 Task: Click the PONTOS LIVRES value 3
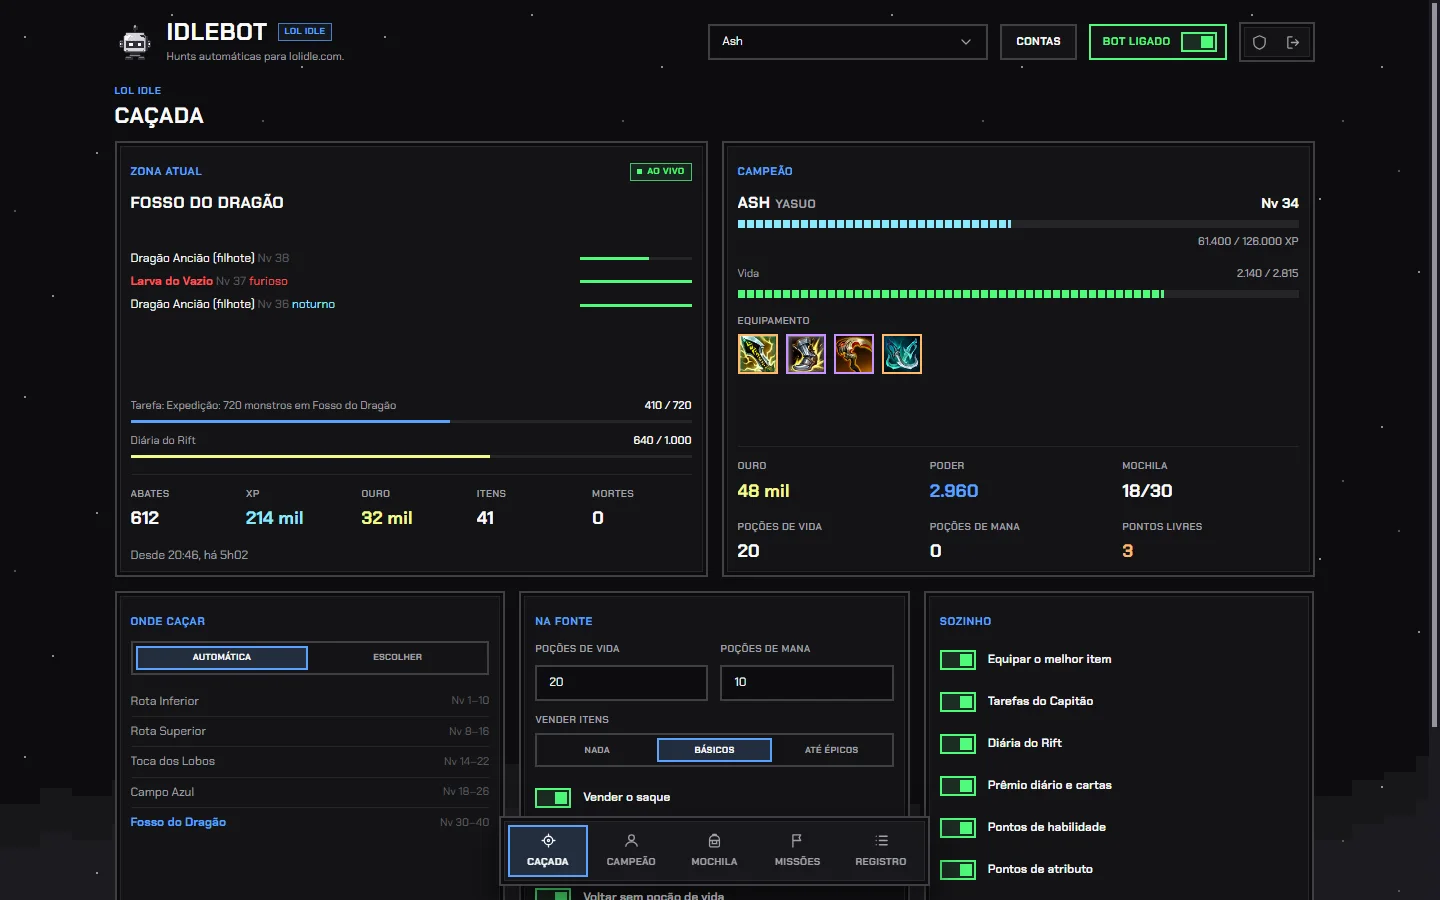1128,551
